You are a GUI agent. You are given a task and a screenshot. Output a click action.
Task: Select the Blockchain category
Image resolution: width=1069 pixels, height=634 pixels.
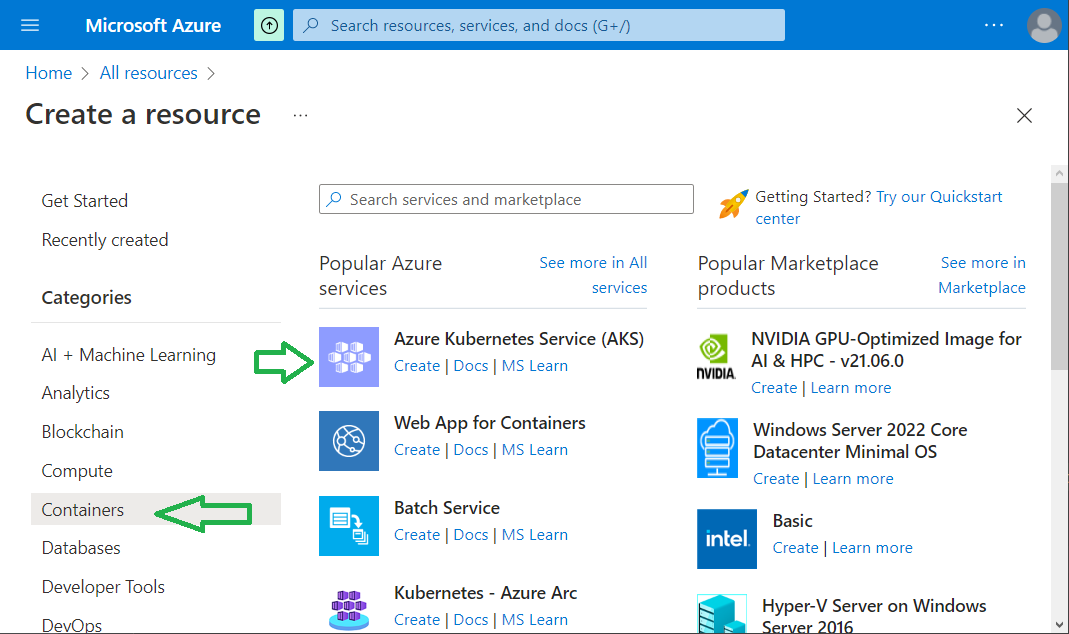pos(82,432)
